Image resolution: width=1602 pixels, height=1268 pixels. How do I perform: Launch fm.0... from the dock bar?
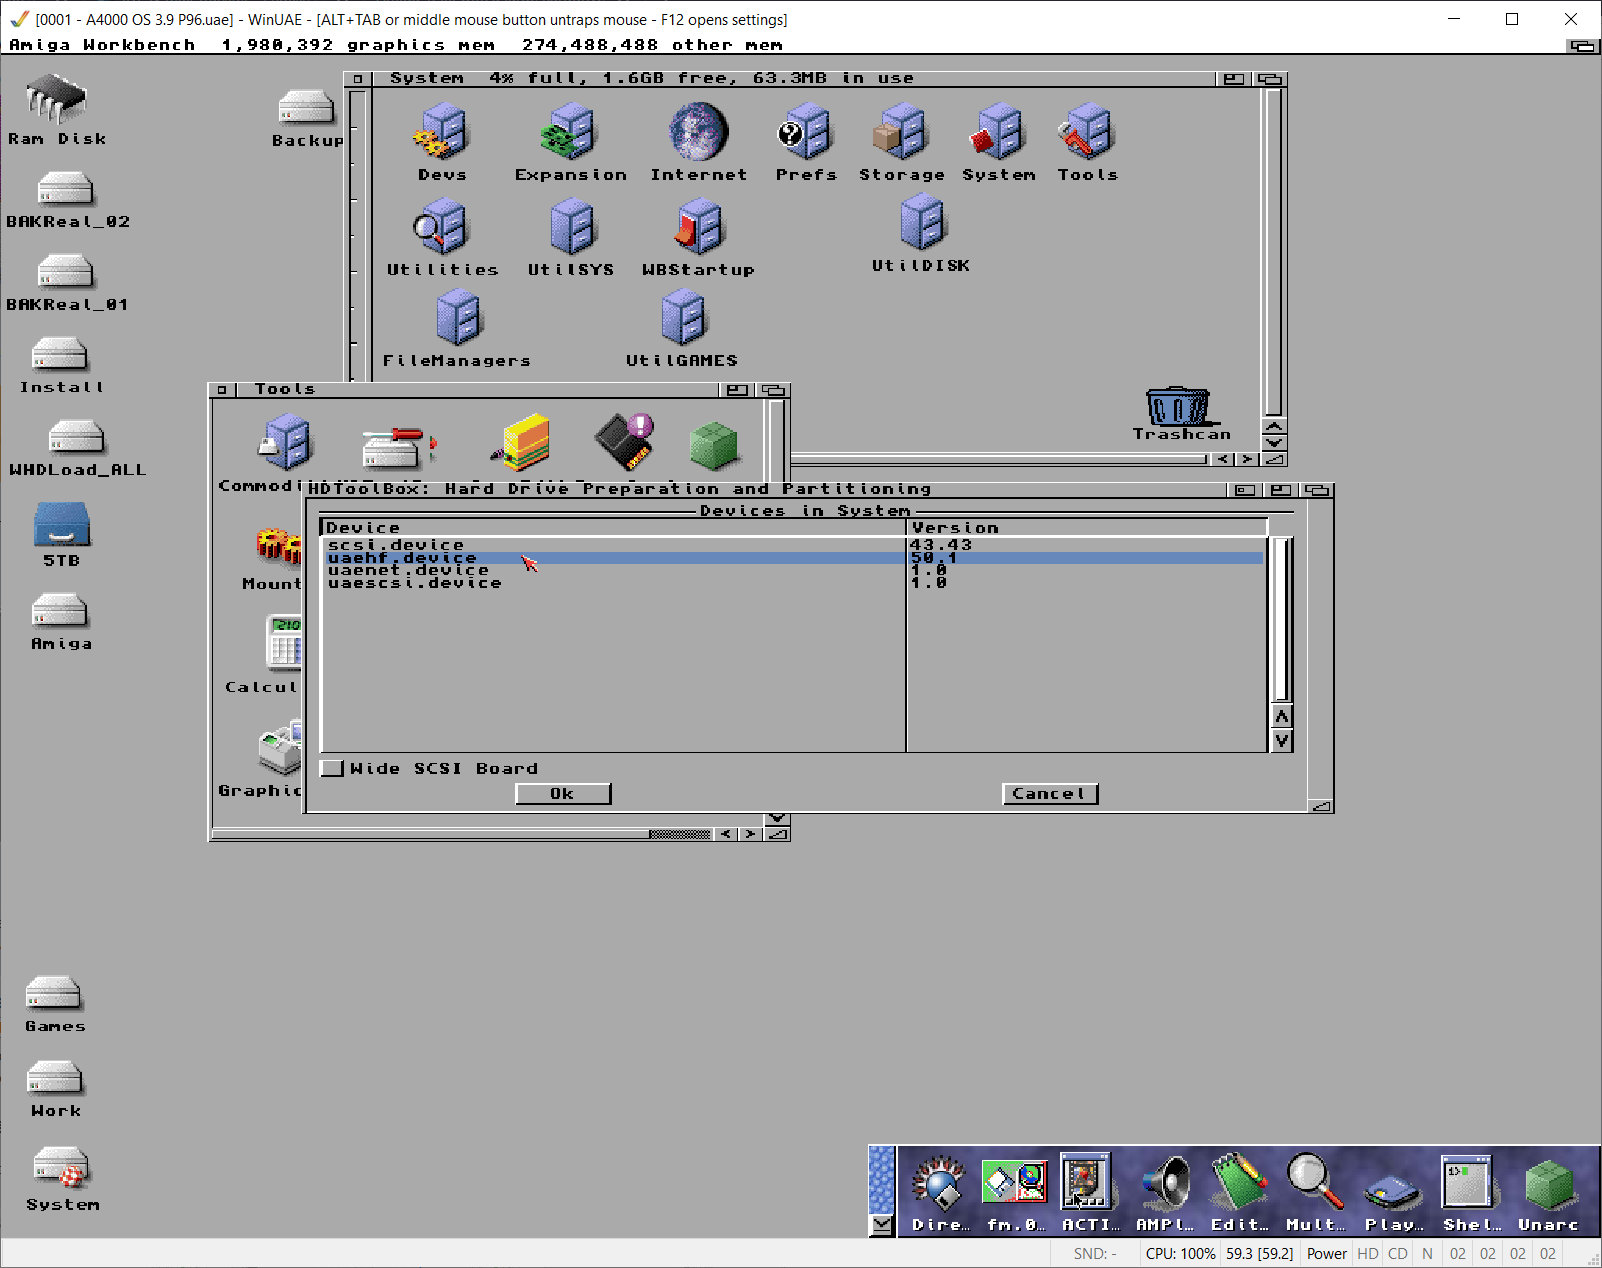pos(1015,1194)
